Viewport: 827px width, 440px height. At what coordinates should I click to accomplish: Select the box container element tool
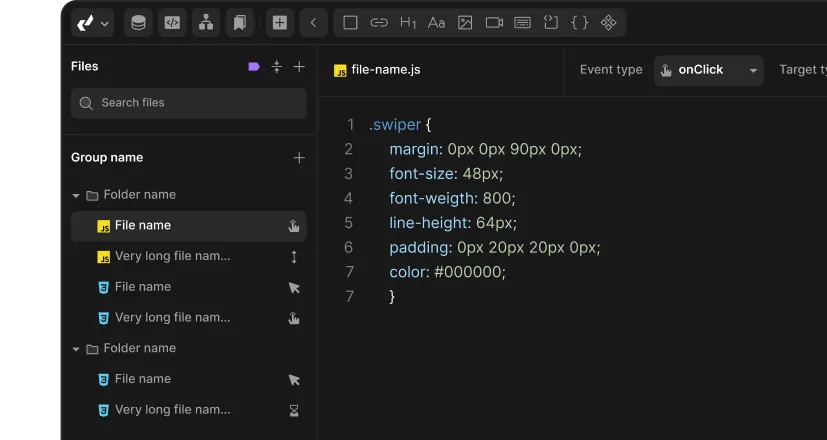tap(350, 23)
